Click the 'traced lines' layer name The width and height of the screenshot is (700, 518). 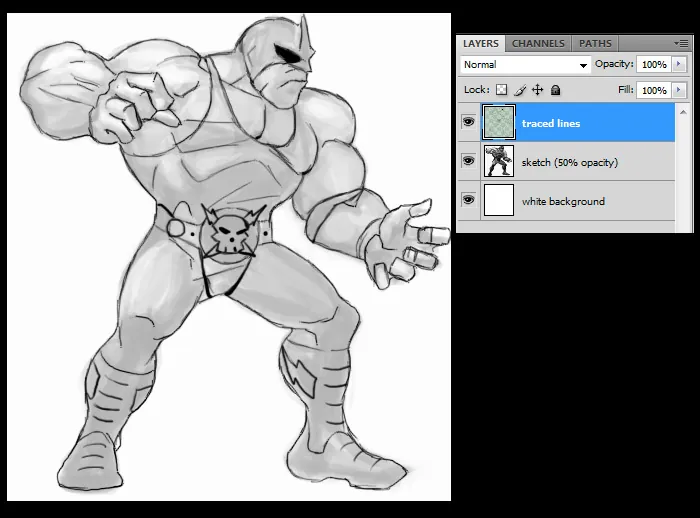point(551,124)
